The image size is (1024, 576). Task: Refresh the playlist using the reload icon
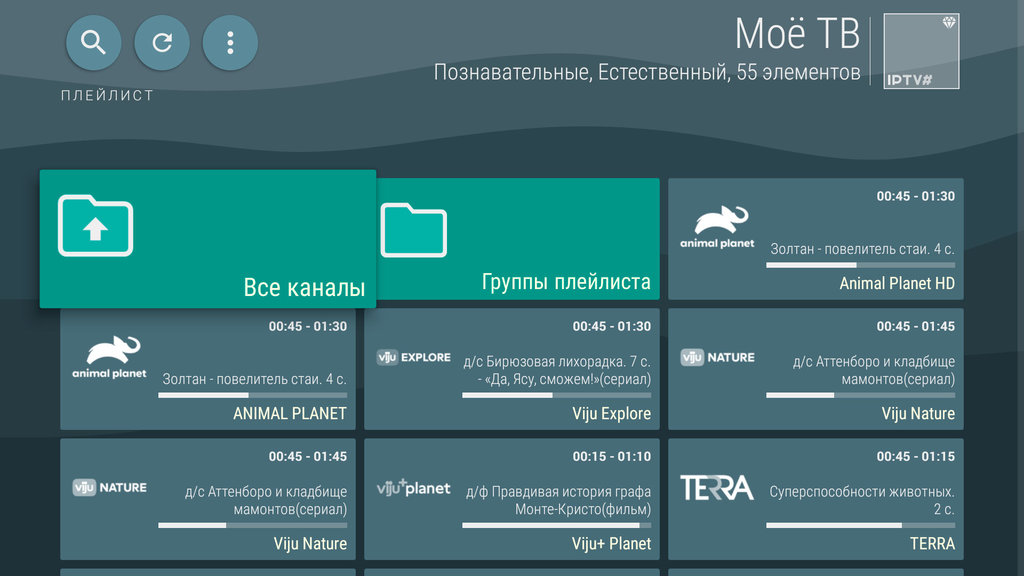(161, 42)
